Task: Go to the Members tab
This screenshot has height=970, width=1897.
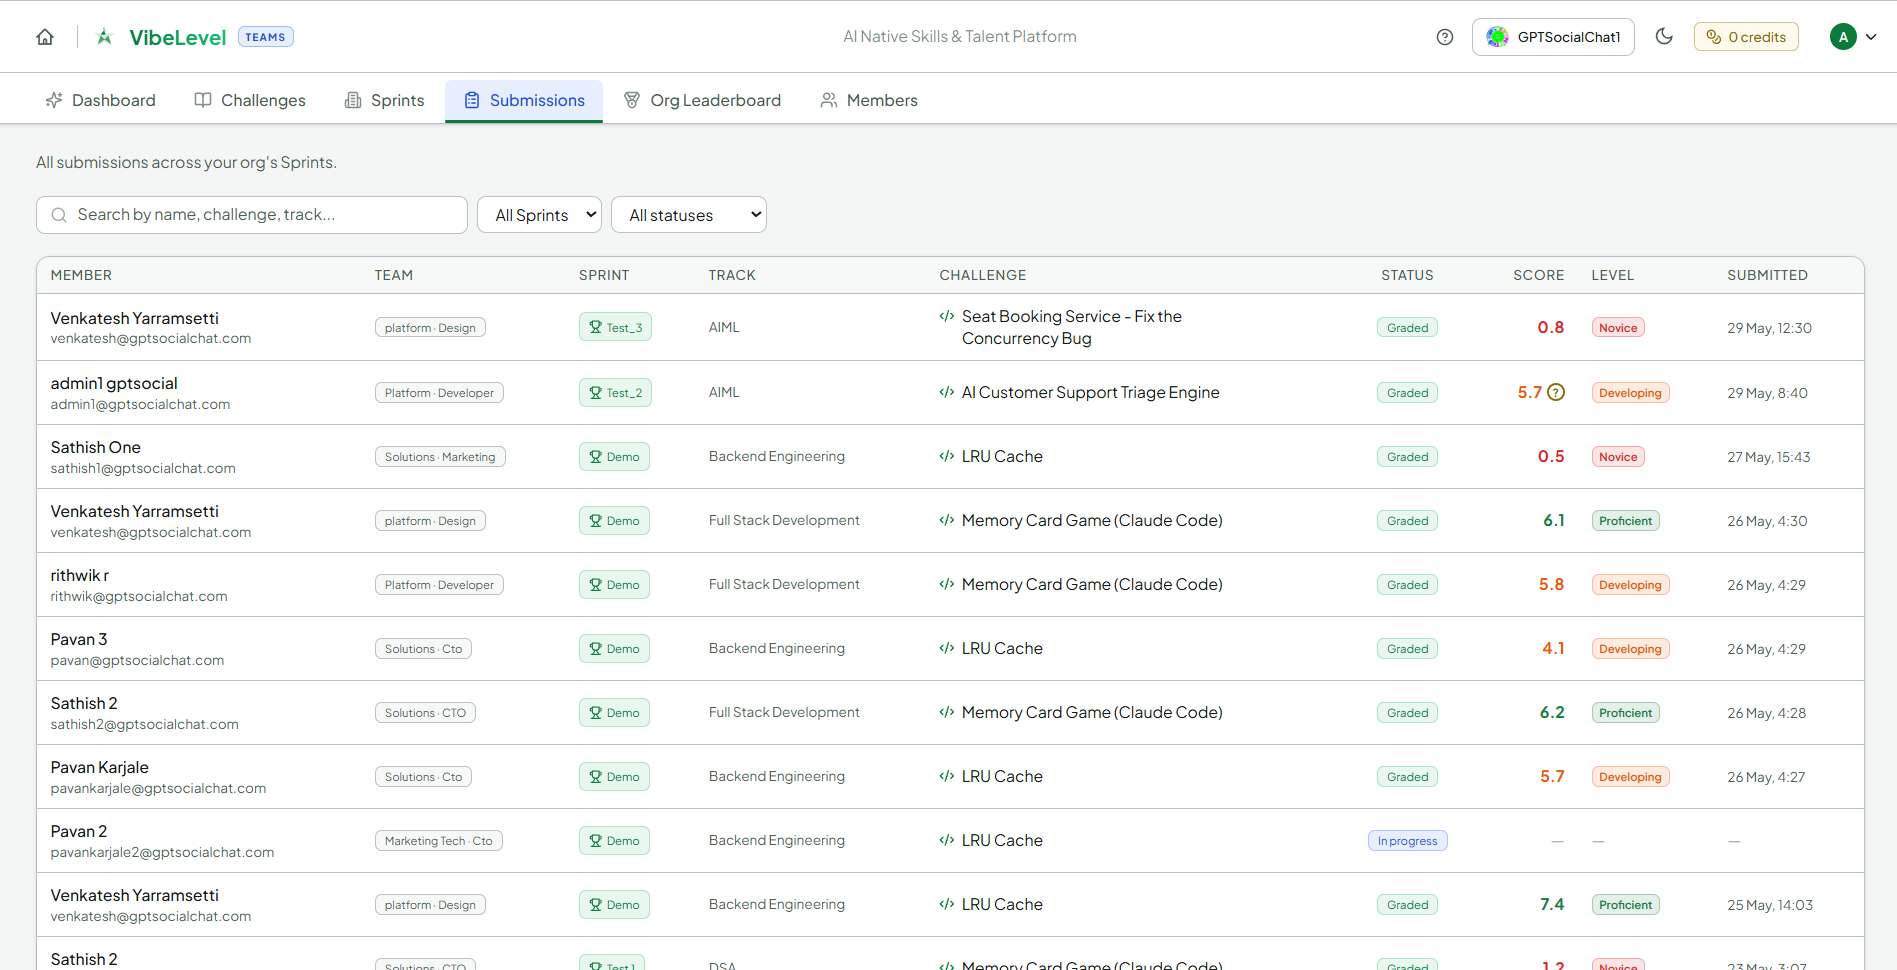Action: tap(869, 100)
